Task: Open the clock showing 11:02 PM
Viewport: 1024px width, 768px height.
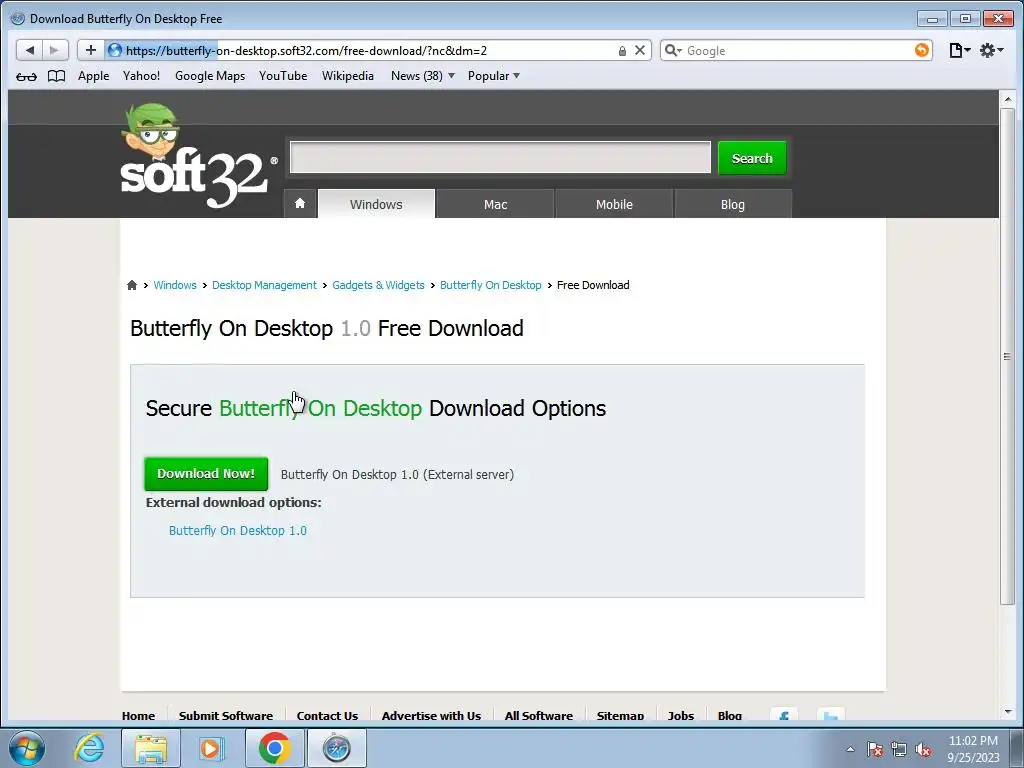Action: pos(973,748)
